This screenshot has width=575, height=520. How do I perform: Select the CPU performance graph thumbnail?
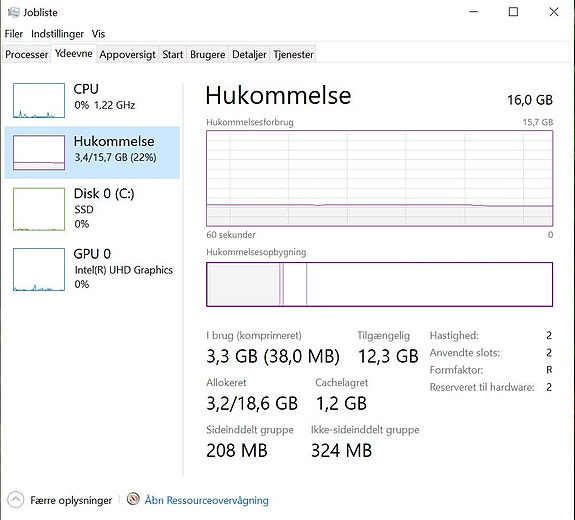39,100
